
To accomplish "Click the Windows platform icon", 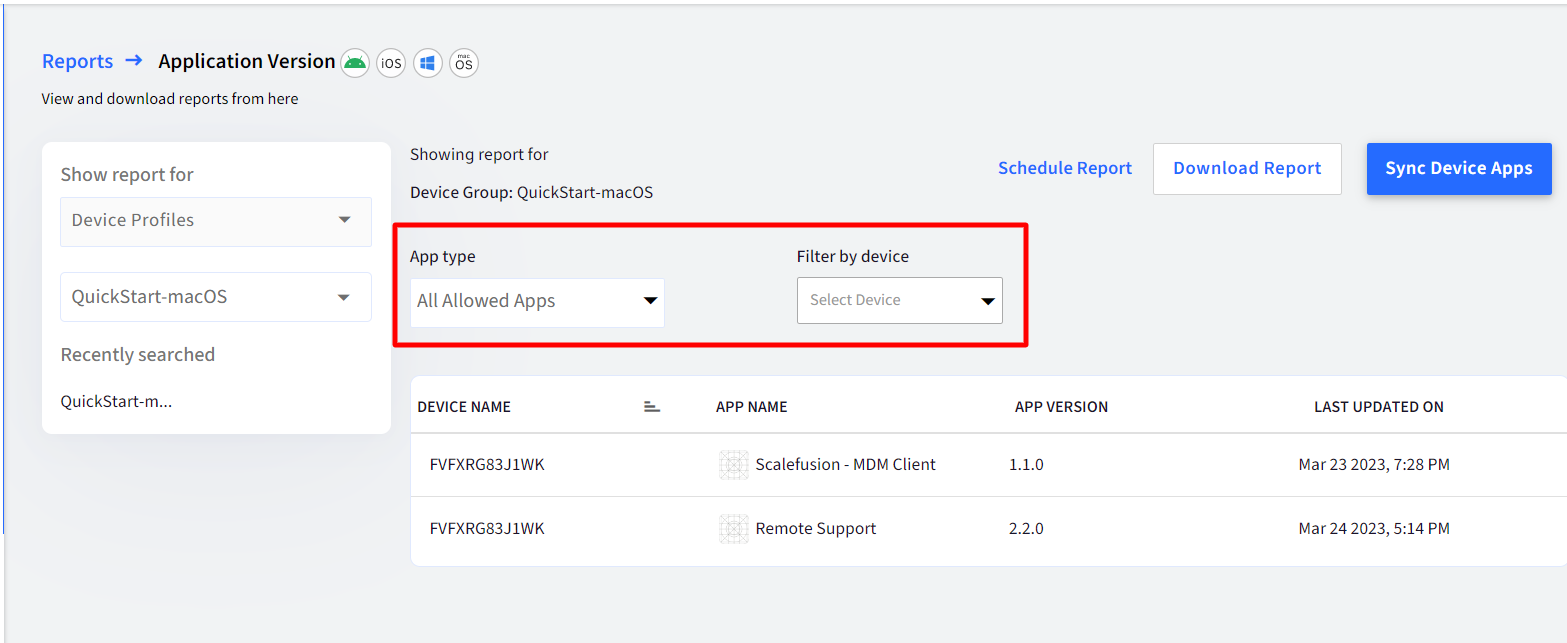I will click(428, 63).
